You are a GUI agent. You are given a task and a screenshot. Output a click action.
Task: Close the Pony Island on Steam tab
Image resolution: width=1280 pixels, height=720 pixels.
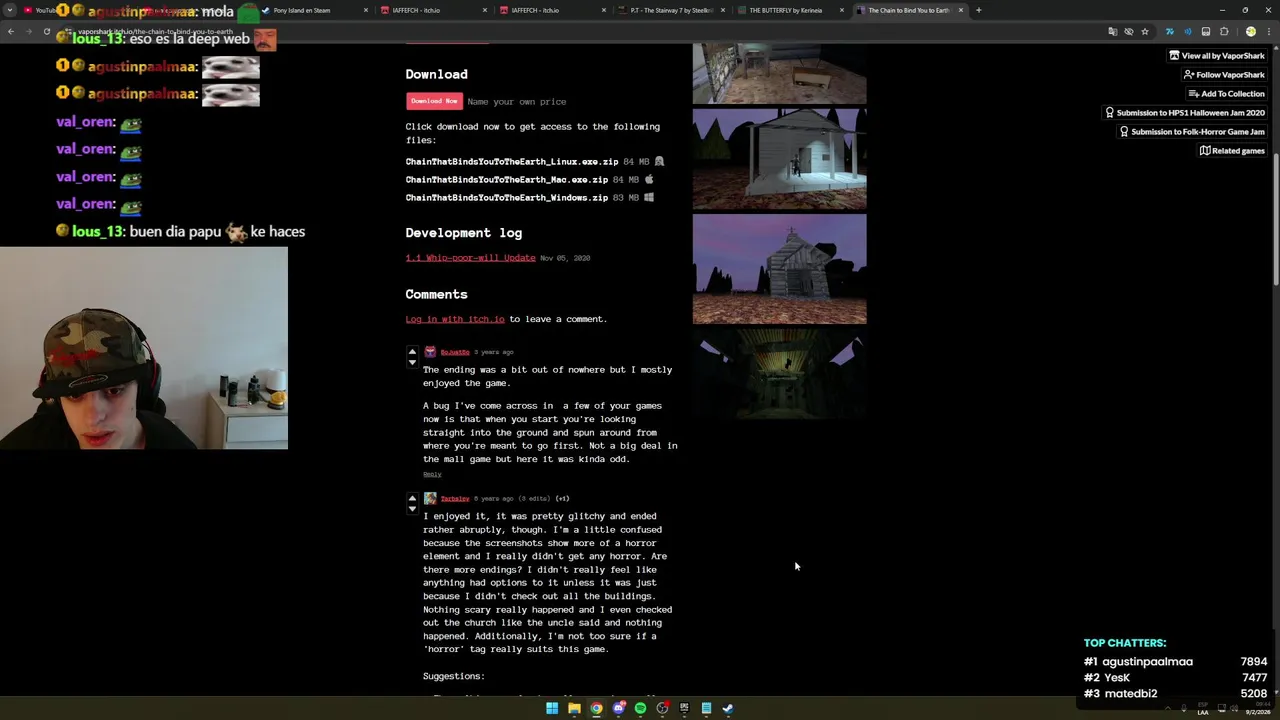click(x=366, y=10)
